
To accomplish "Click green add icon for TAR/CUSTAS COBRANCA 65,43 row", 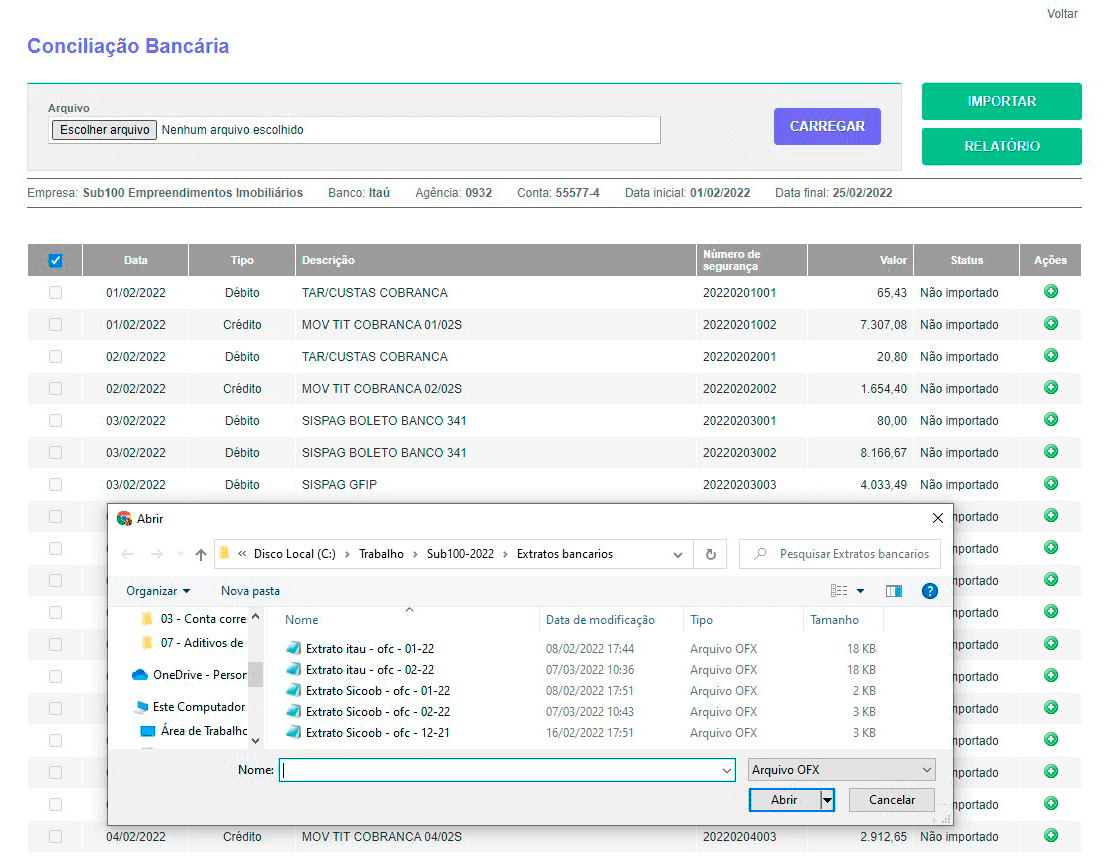I will tap(1050, 292).
